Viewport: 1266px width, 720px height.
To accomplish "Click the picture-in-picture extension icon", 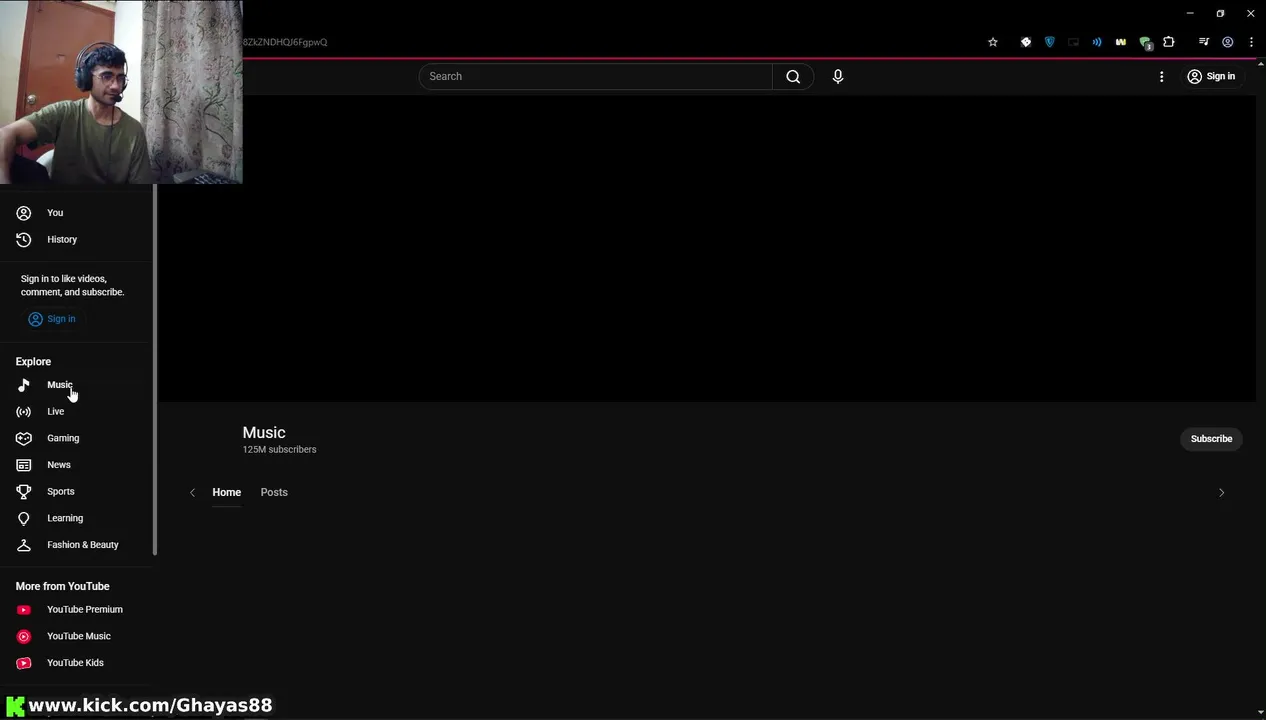I will pyautogui.click(x=1073, y=42).
